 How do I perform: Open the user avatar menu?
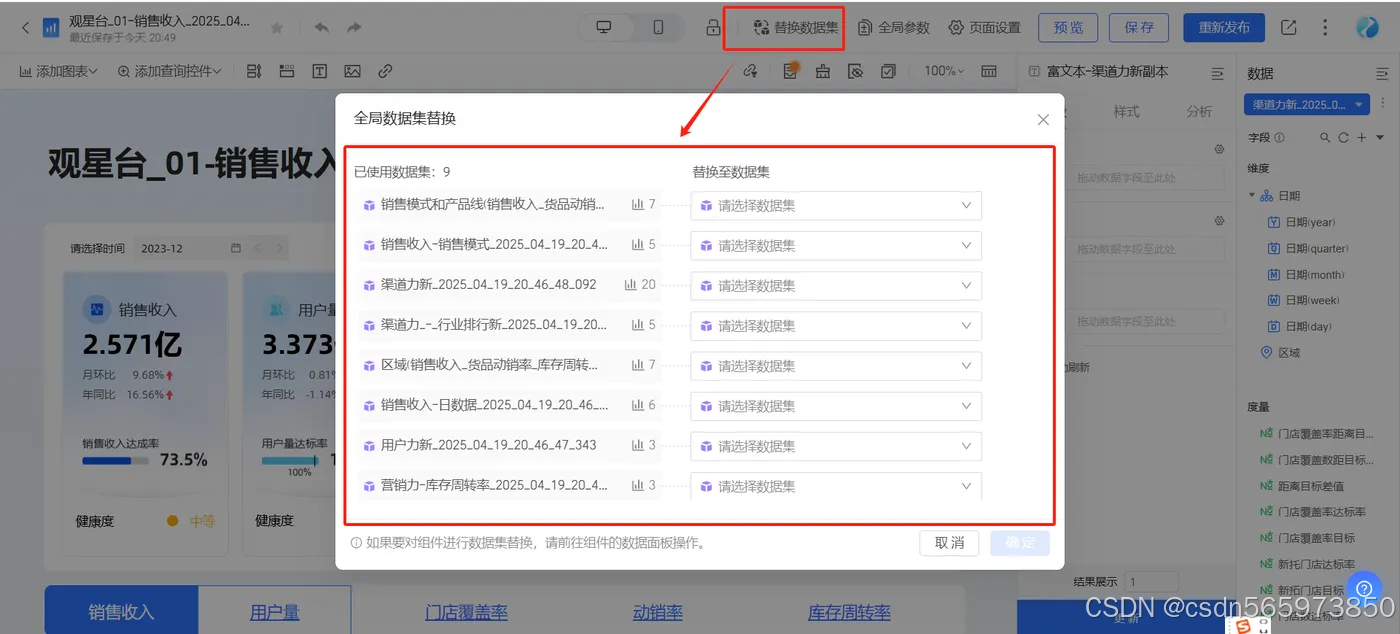(1367, 28)
